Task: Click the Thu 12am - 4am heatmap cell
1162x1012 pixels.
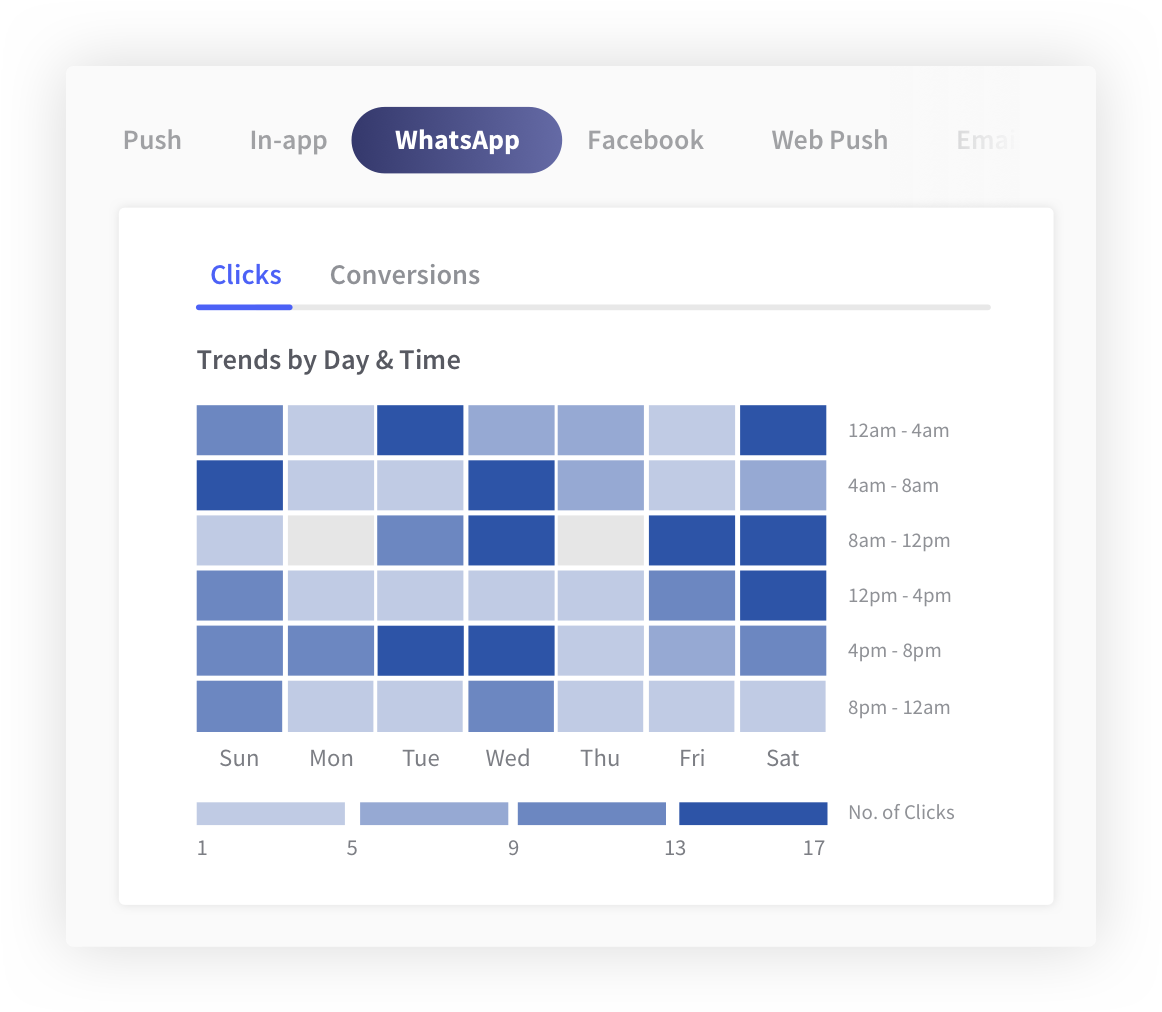Action: click(601, 430)
